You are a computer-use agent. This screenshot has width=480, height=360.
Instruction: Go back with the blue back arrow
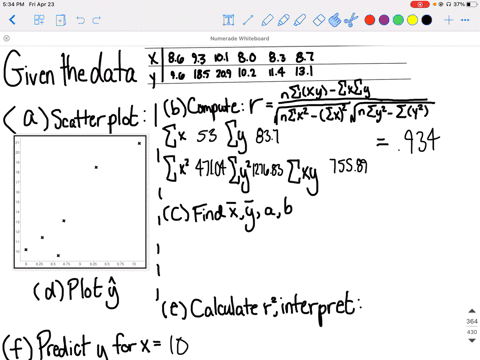[x=12, y=20]
